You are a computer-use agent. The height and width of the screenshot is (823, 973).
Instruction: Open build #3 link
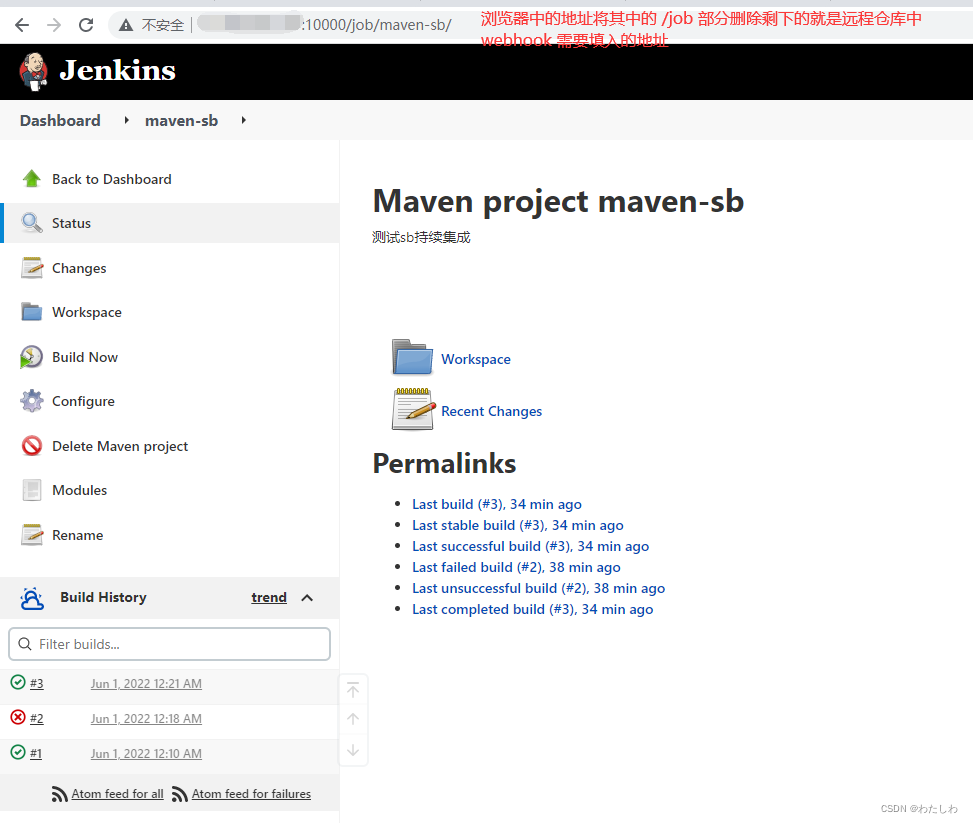click(x=37, y=683)
